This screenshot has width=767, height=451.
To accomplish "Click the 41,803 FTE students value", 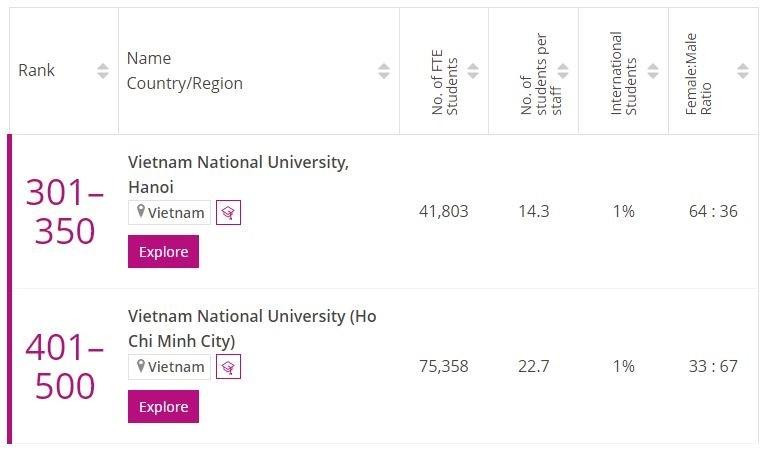I will (x=443, y=212).
